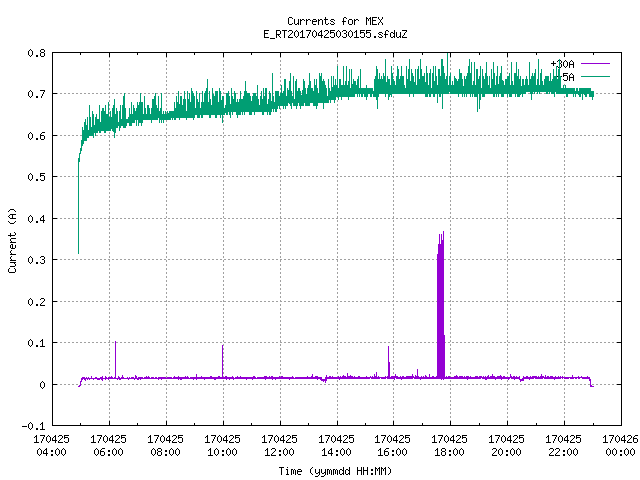The image size is (640, 480).
Task: Click the 170426 00:00 x-axis label
Action: click(620, 446)
